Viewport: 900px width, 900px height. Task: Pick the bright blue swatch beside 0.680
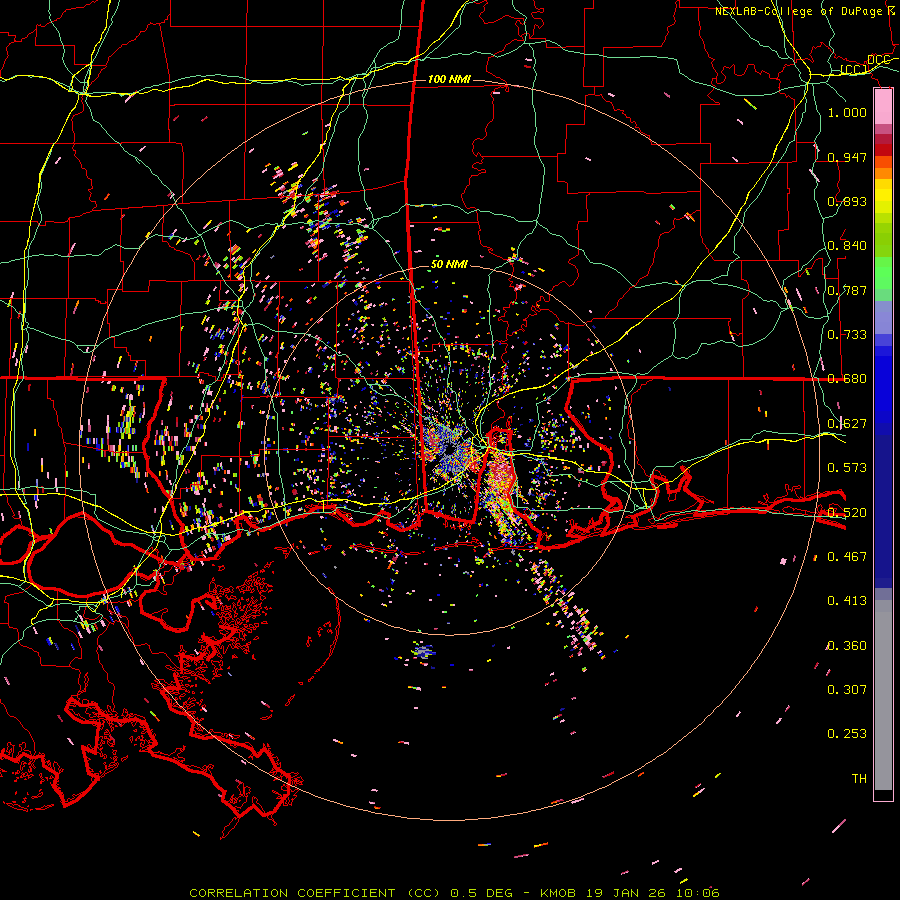click(883, 385)
